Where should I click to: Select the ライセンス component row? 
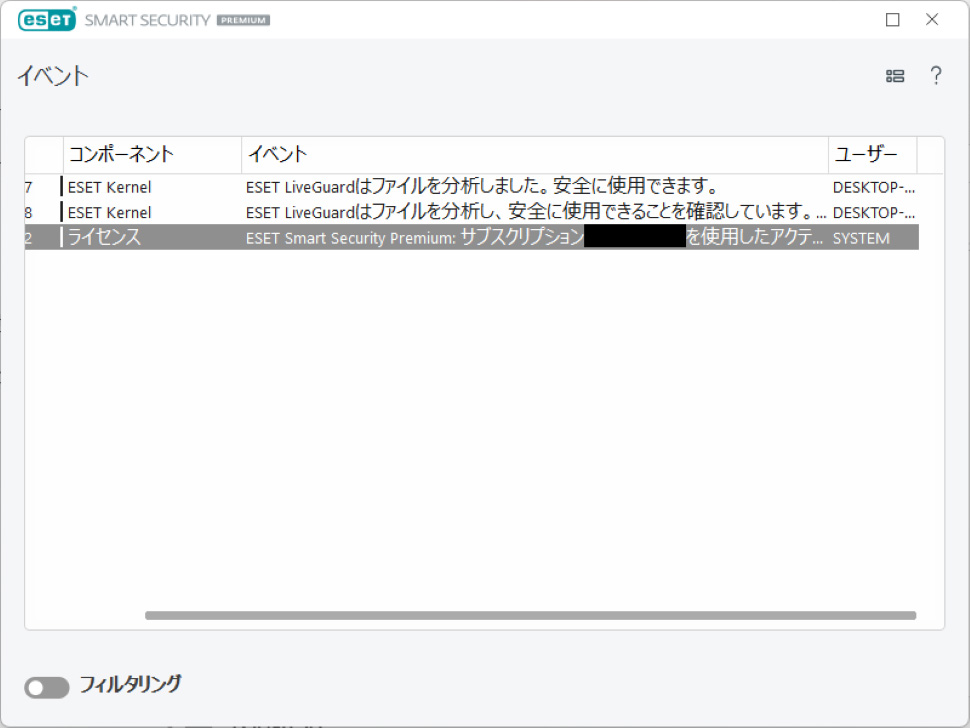[105, 238]
